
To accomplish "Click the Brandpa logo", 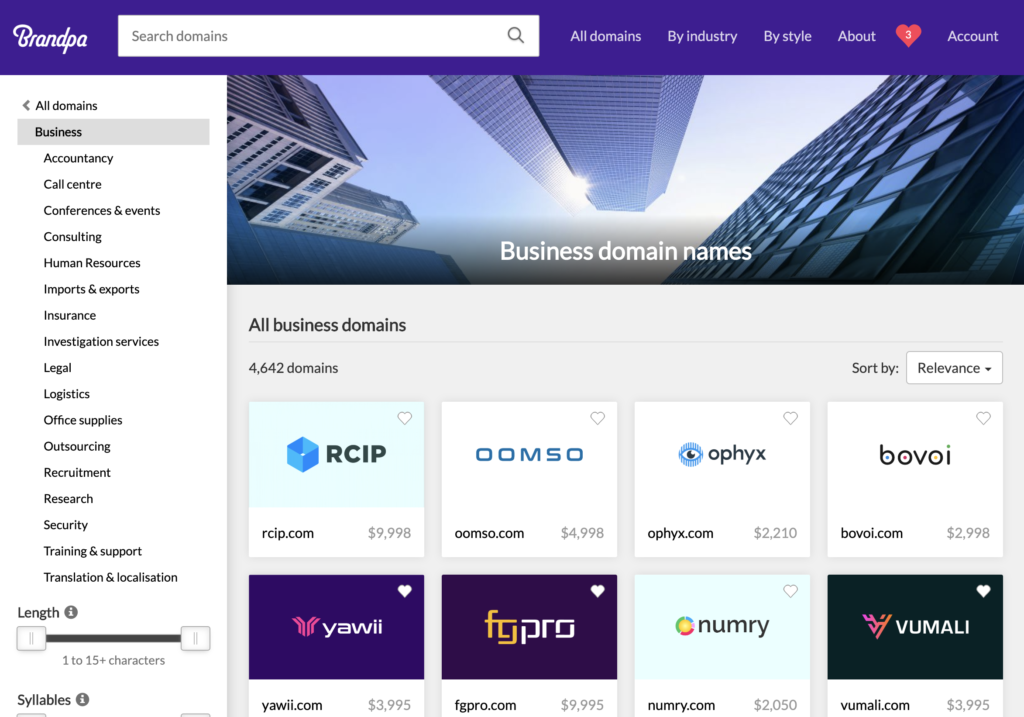I will tap(50, 38).
